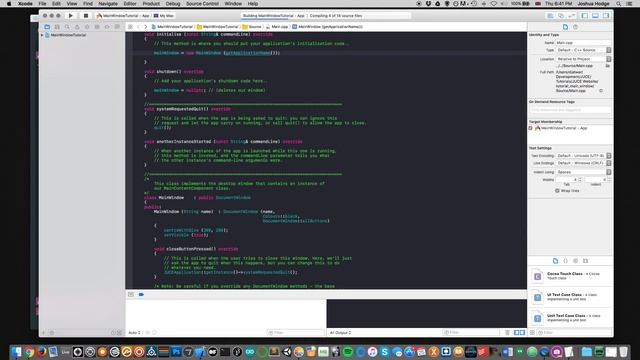Open the Product menu
Image resolution: width=640 pixels, height=360 pixels.
pyautogui.click(x=151, y=4)
